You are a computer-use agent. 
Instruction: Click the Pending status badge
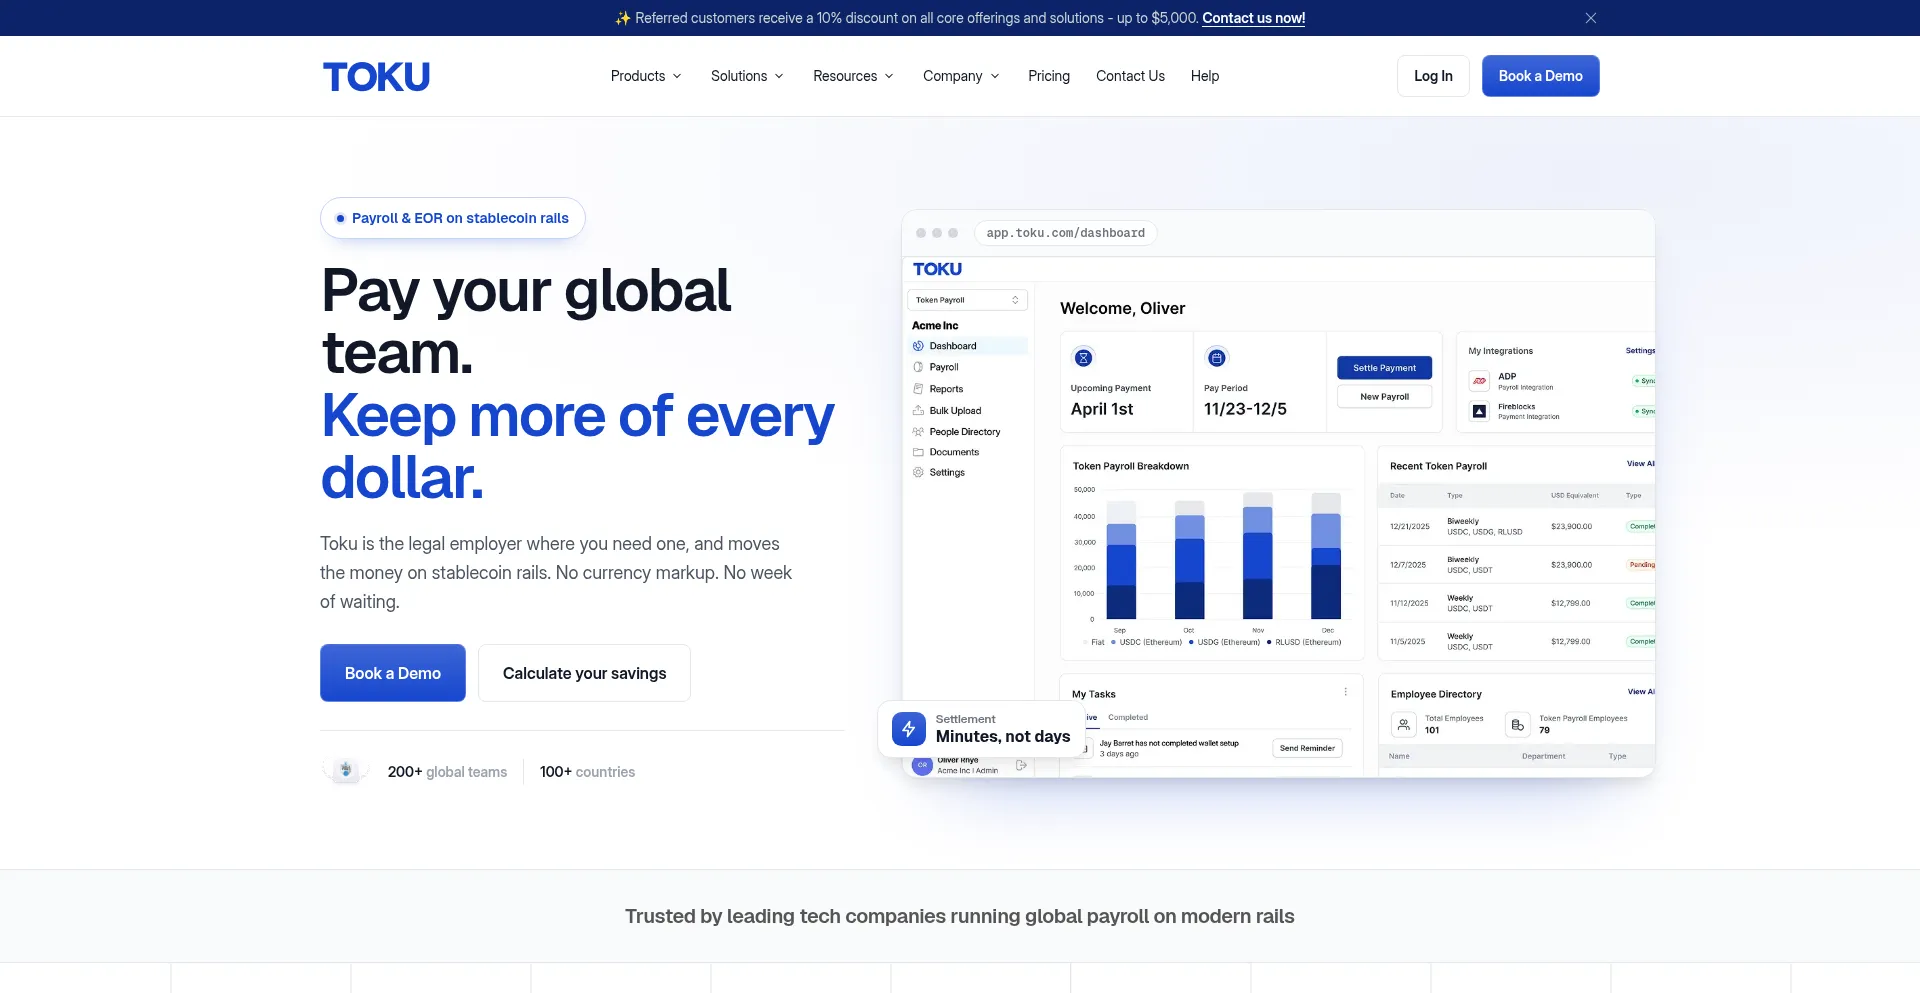(1641, 565)
